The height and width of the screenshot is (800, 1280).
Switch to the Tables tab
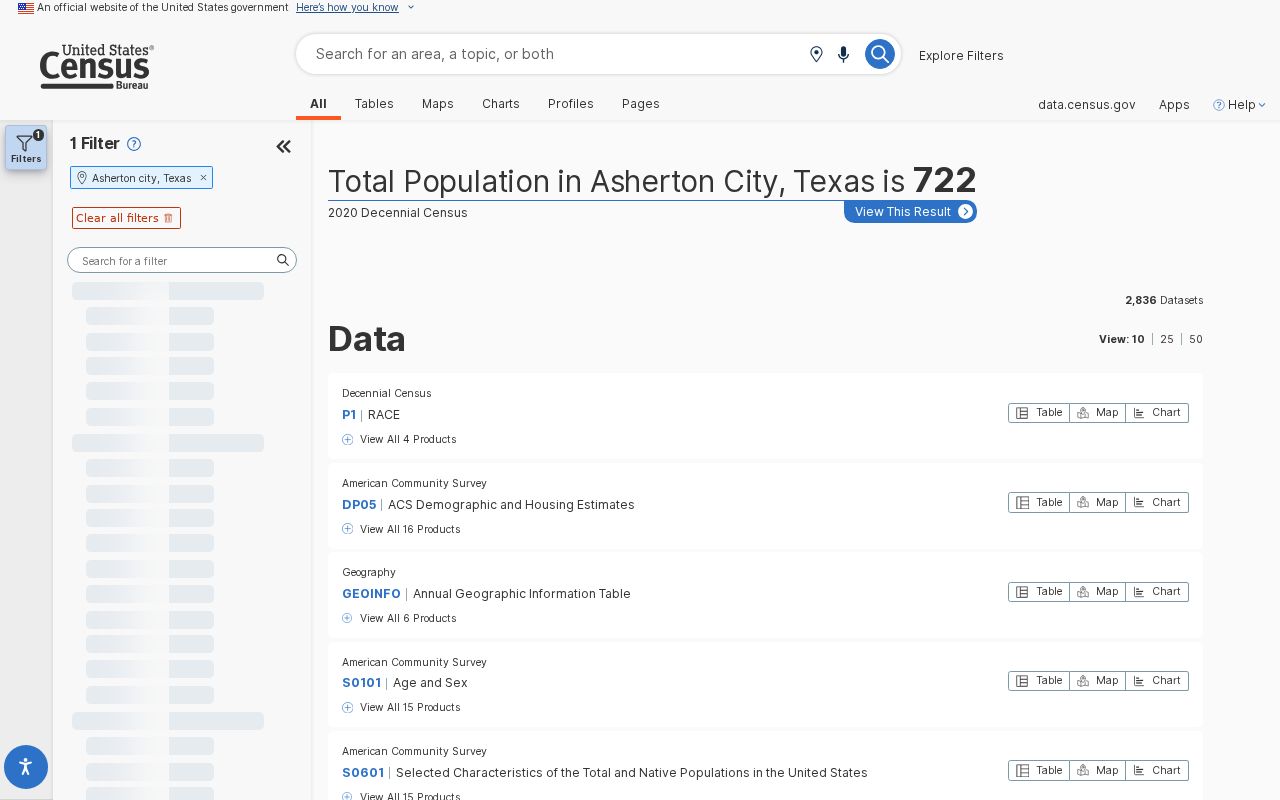(374, 104)
